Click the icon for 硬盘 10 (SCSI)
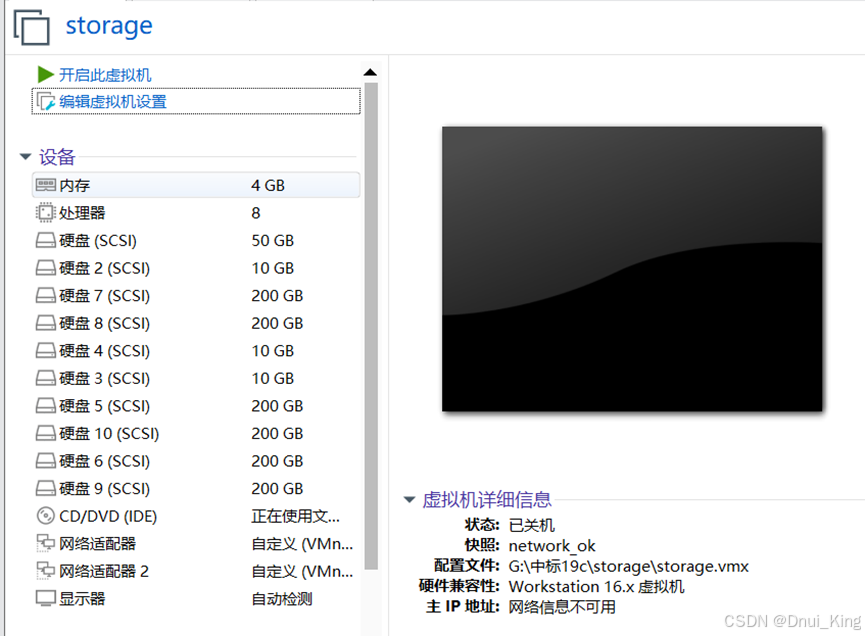This screenshot has height=636, width=865. 45,433
